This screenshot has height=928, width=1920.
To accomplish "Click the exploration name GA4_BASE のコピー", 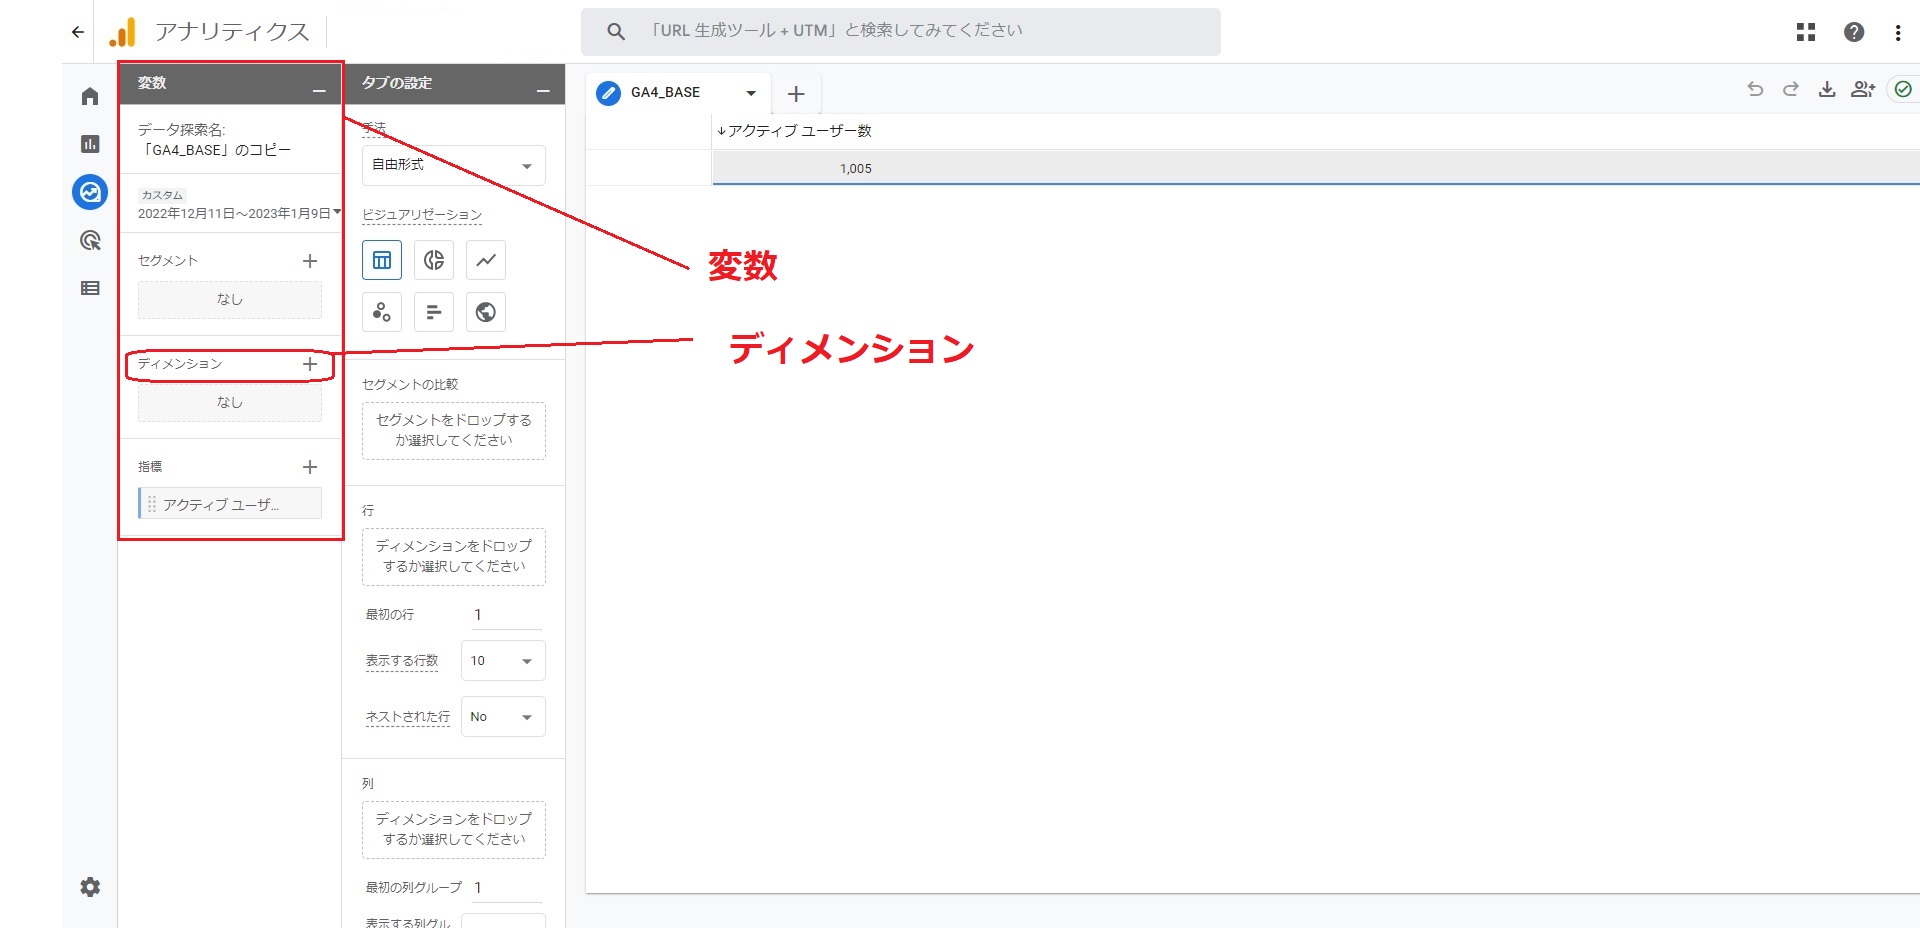I will click(x=215, y=150).
